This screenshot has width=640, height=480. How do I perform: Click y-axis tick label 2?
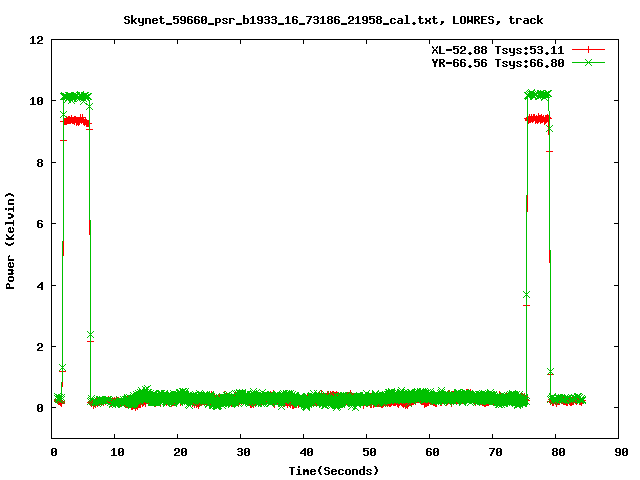(40, 347)
